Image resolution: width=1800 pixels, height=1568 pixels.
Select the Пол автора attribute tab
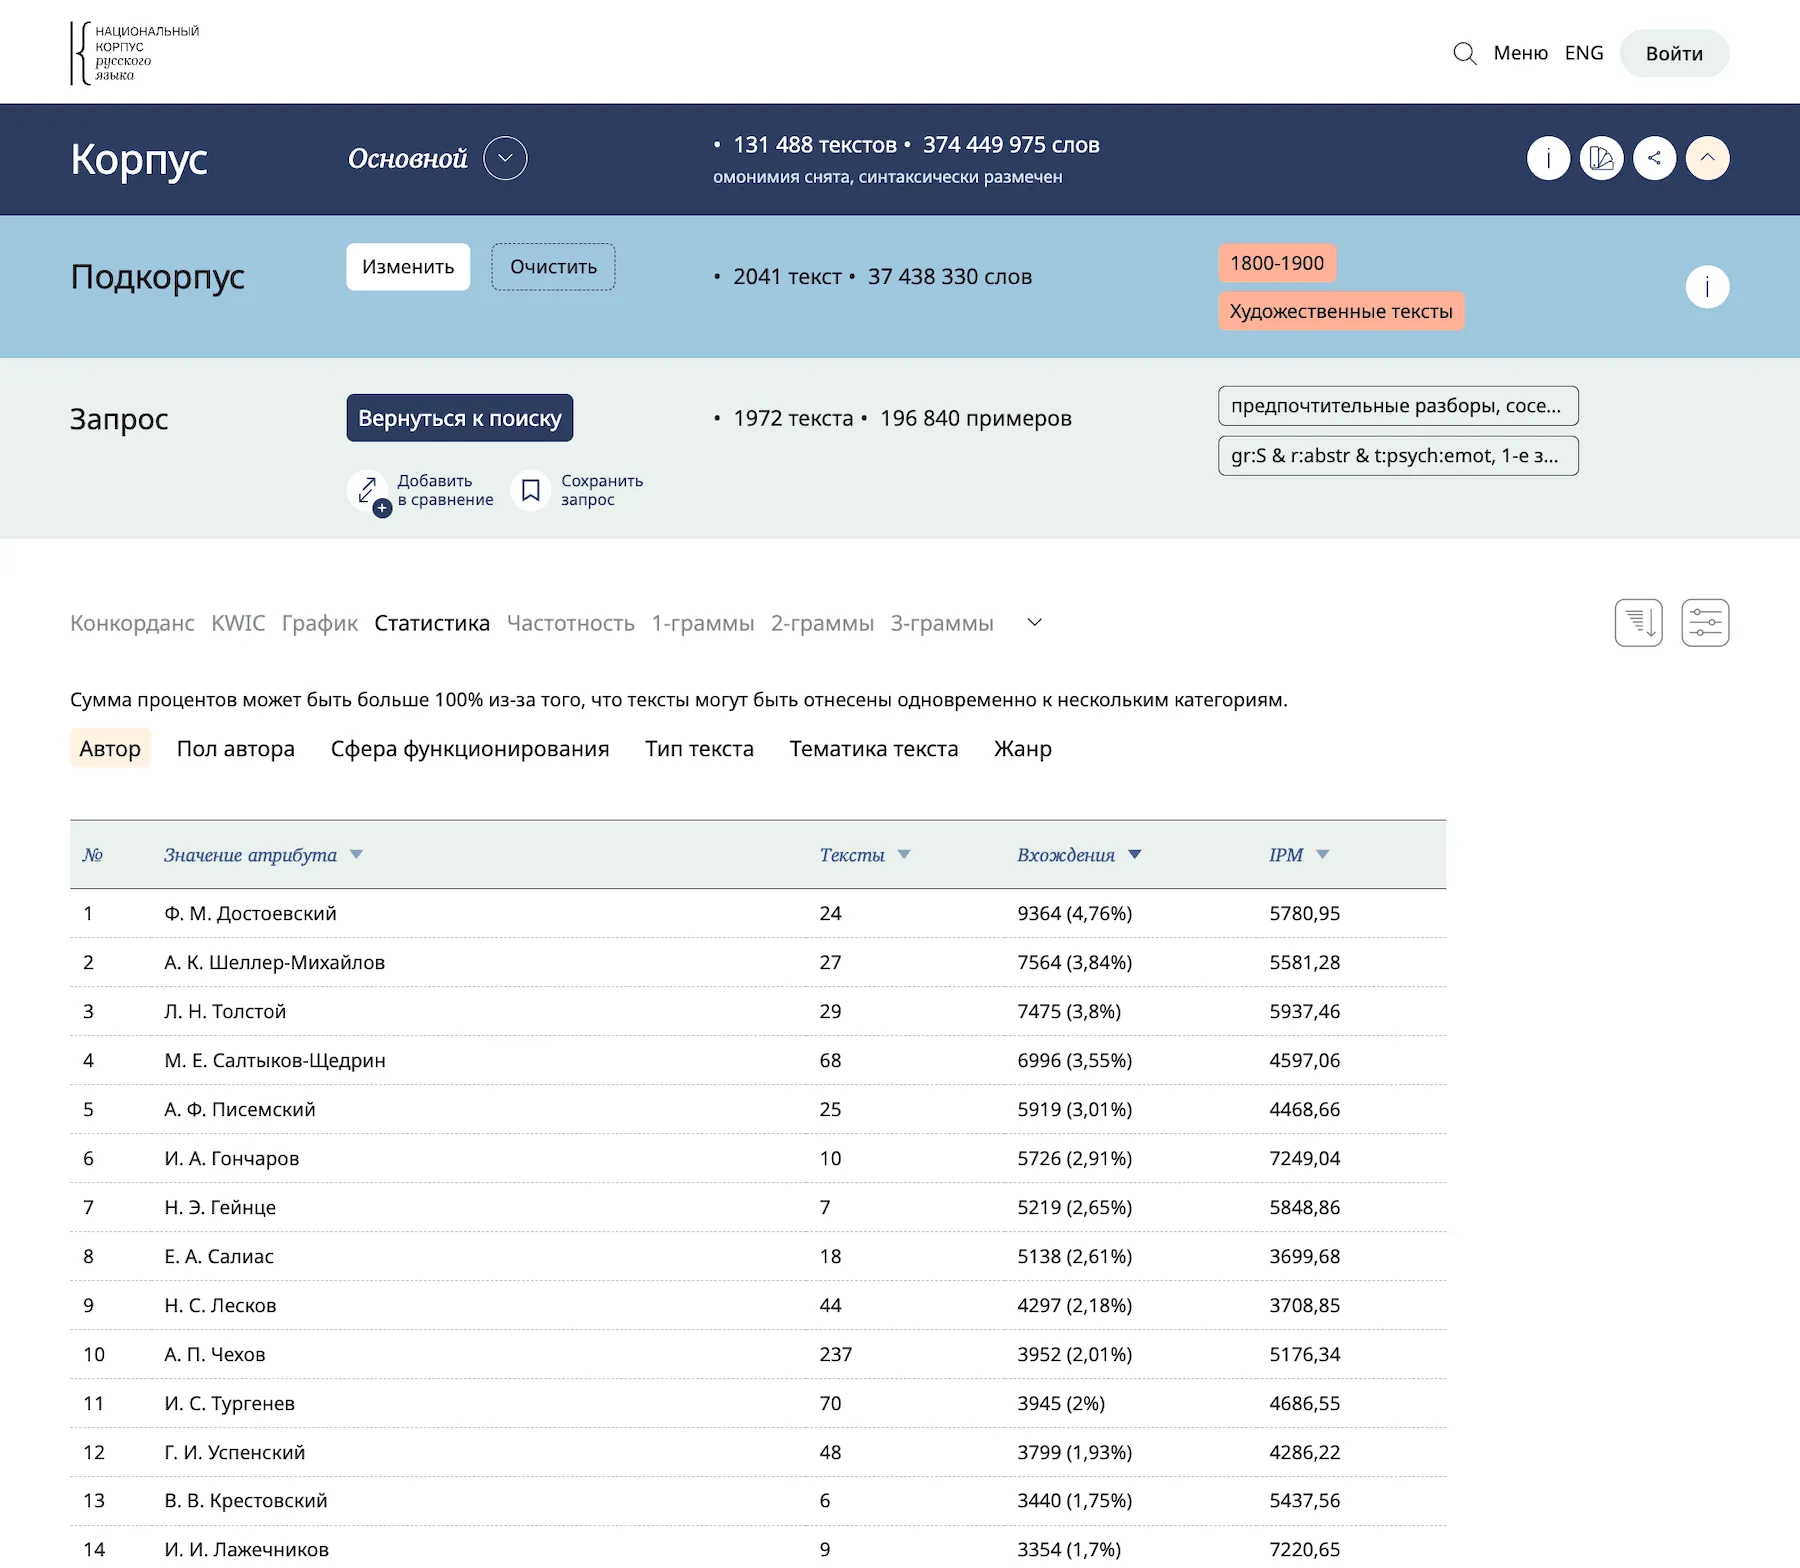[236, 749]
